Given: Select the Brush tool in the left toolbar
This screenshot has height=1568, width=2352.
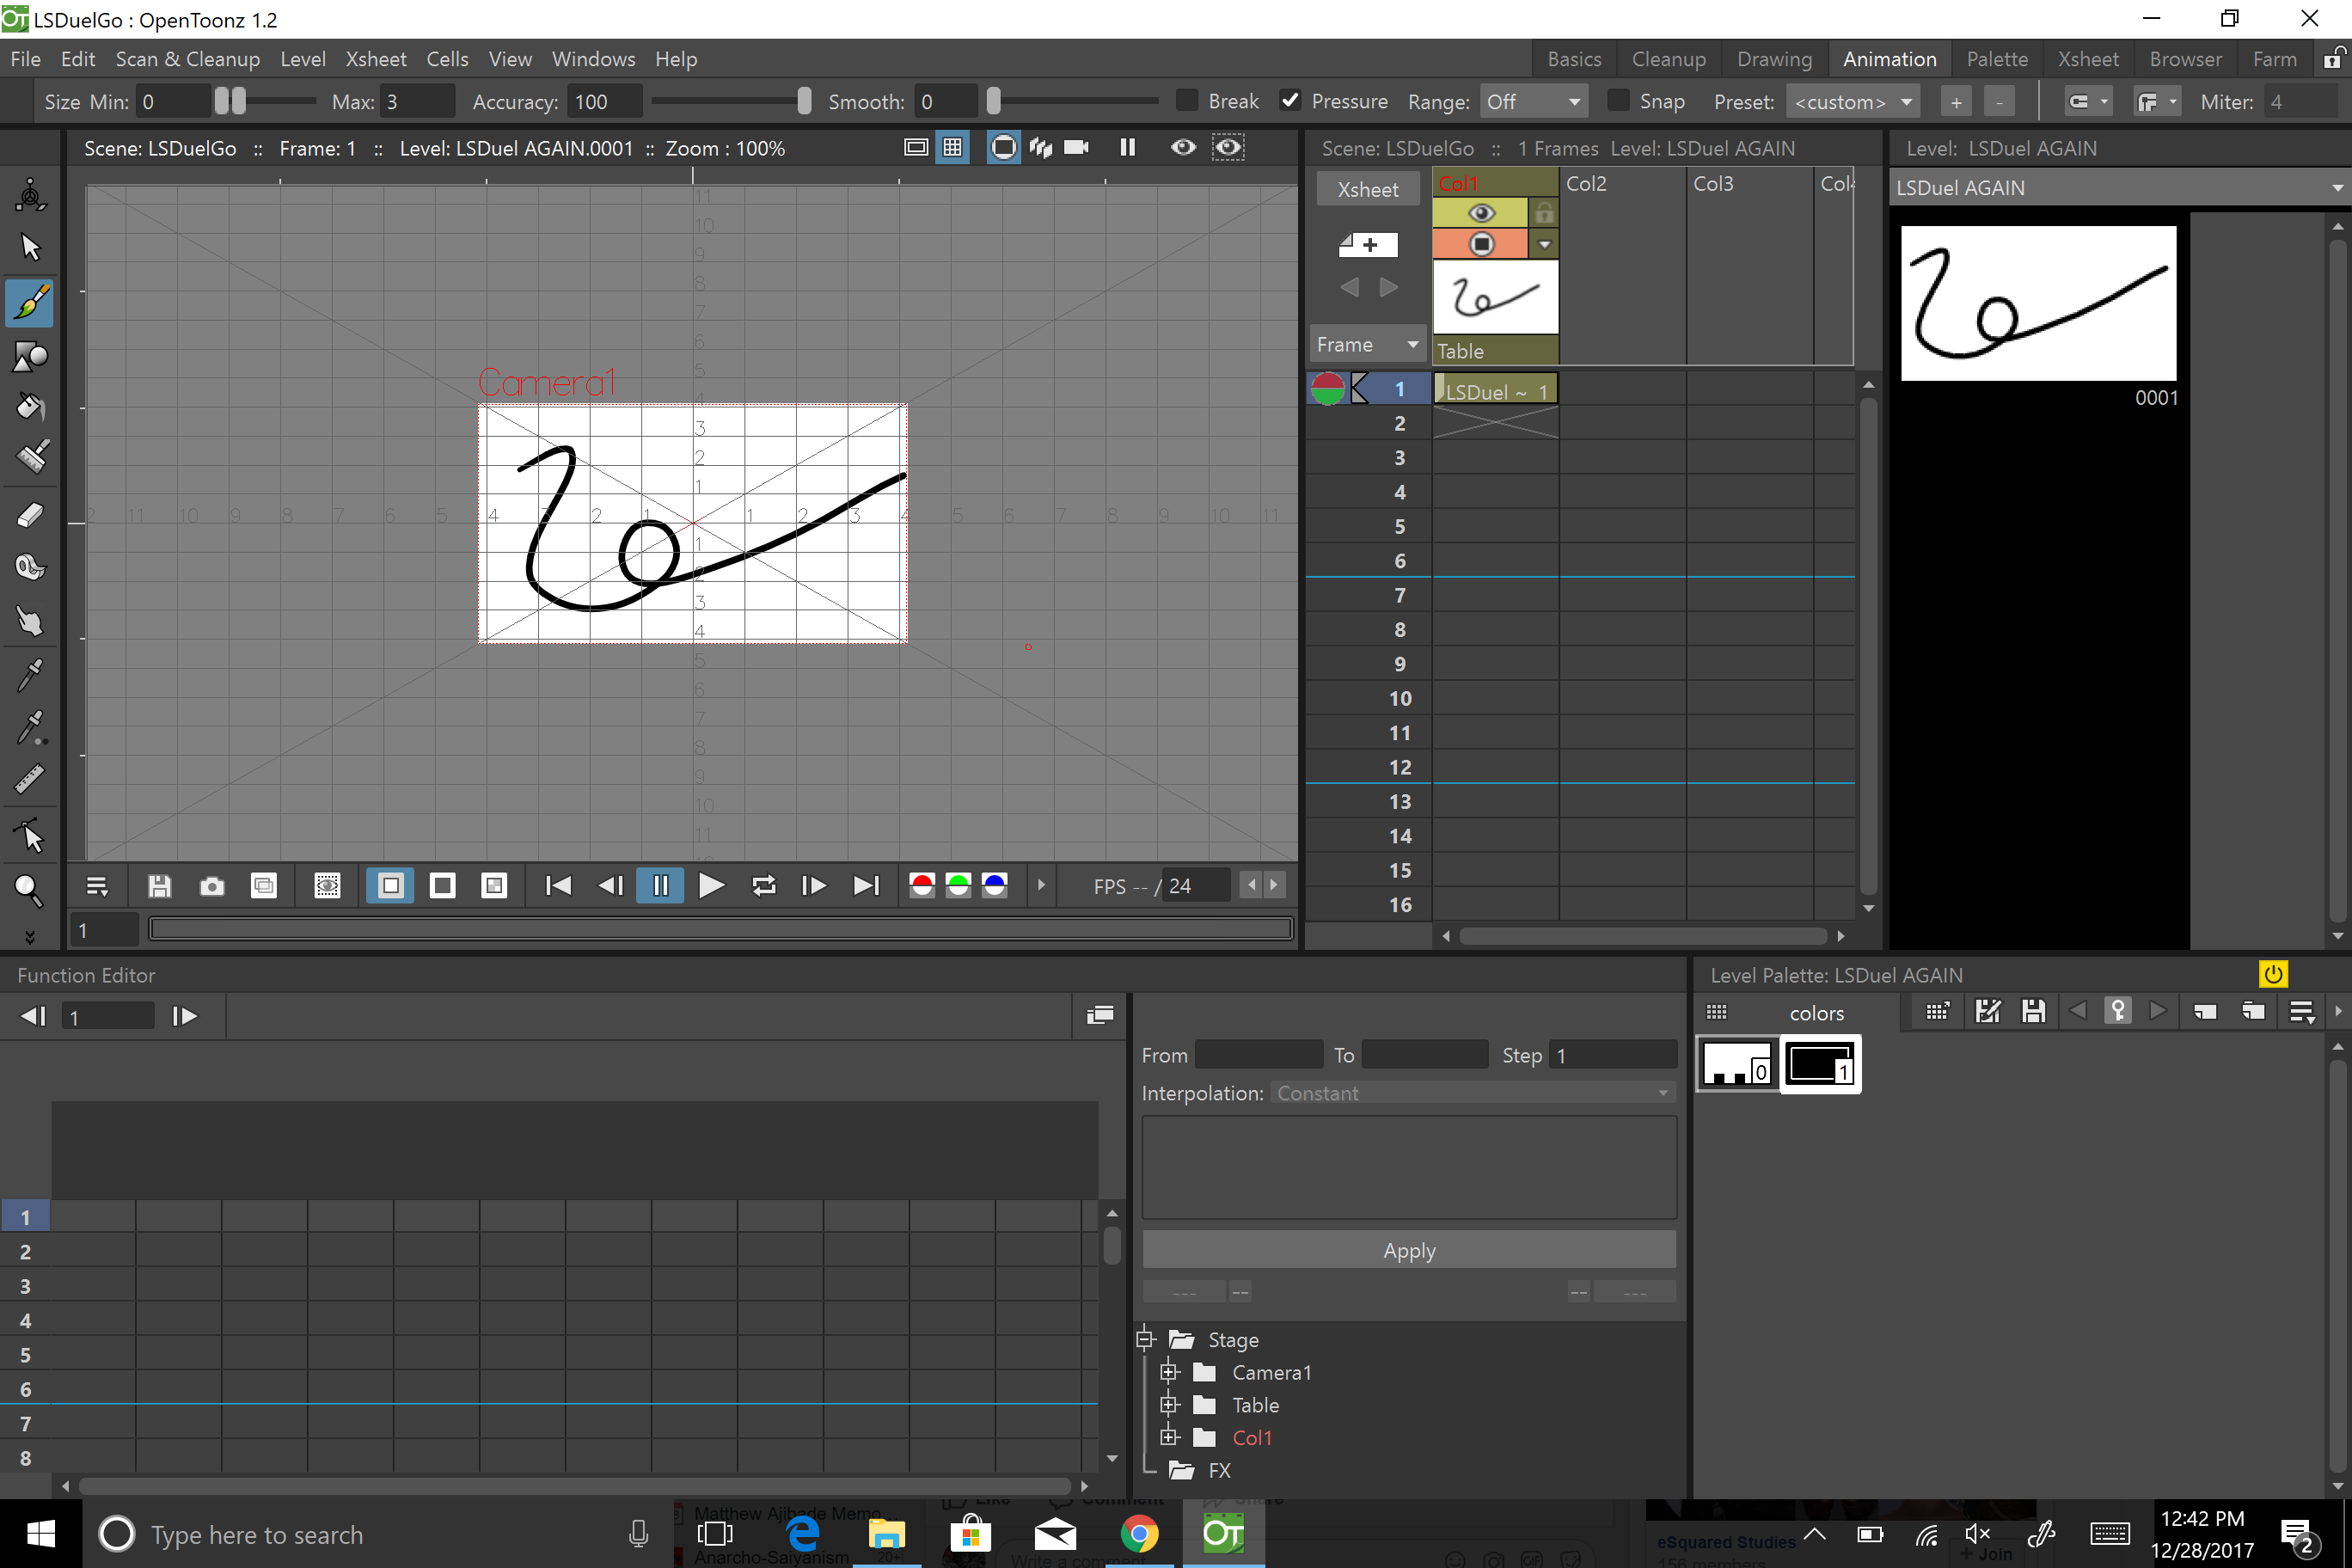Looking at the screenshot, I should click(x=30, y=302).
